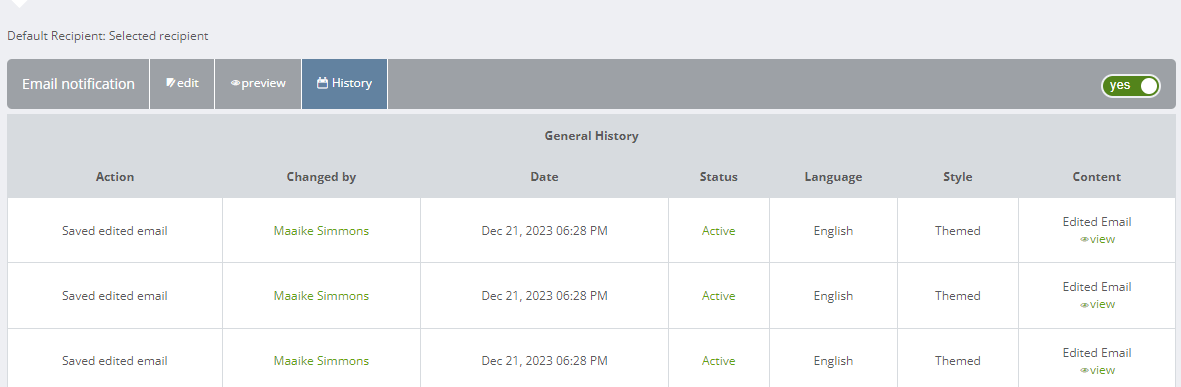Viewport: 1181px width, 387px height.
Task: Click the view eye icon in the first history row
Action: (x=1085, y=239)
